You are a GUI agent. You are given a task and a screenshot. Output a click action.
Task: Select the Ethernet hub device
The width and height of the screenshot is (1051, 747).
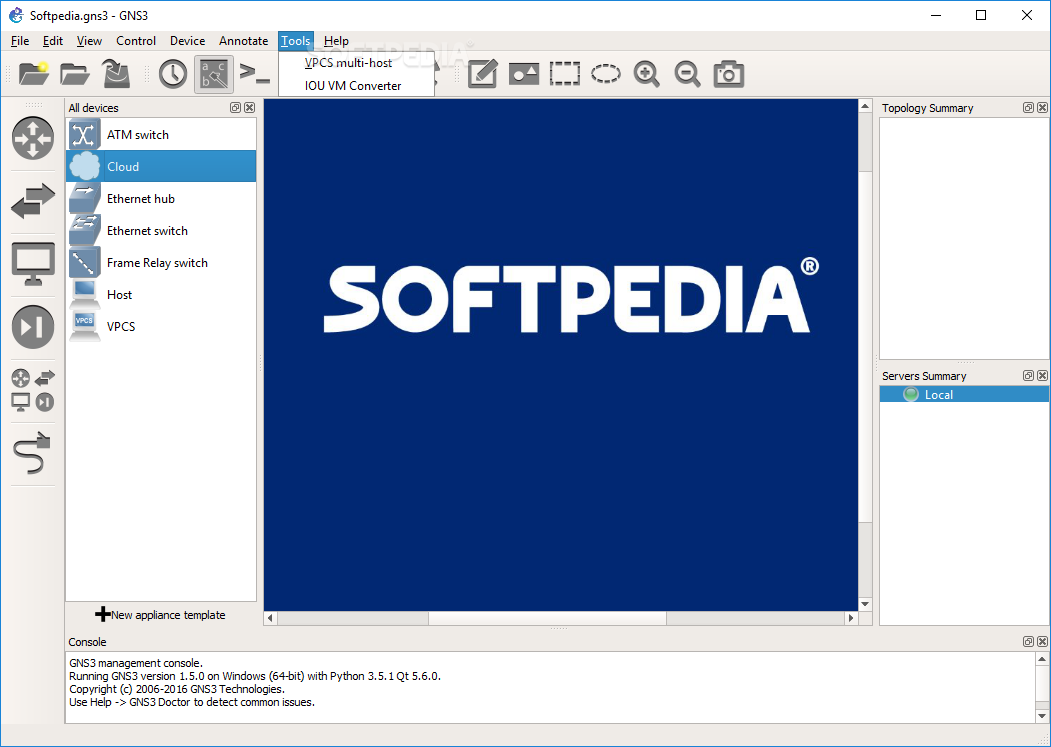click(161, 198)
